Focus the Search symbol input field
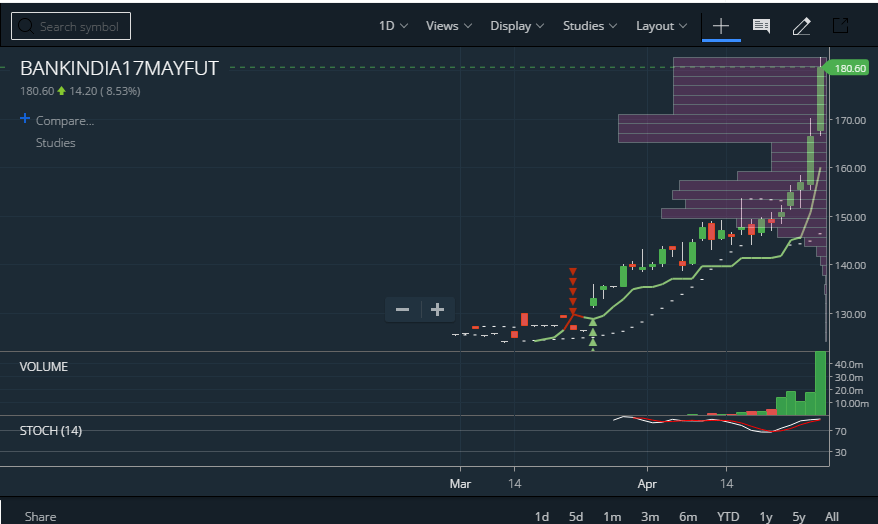This screenshot has height=524, width=878. click(71, 26)
